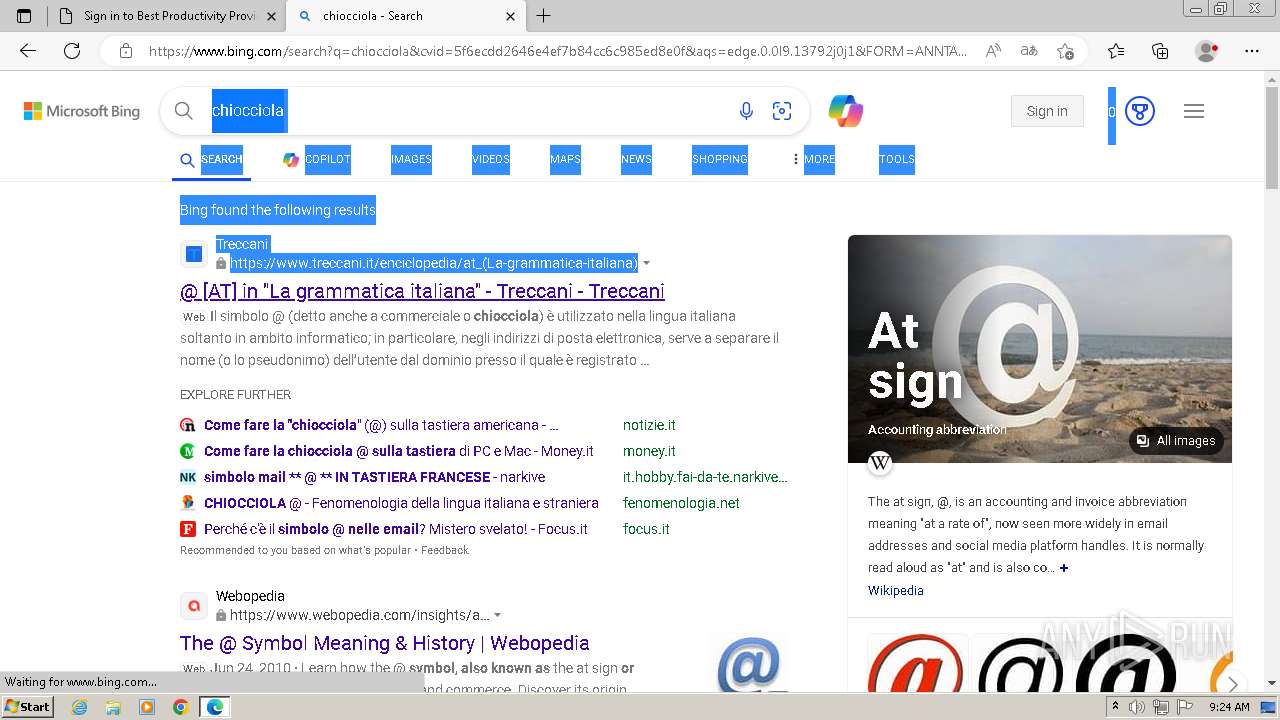Advance image carousel with next arrow
Screen dimensions: 1280x720
pos(1233,684)
